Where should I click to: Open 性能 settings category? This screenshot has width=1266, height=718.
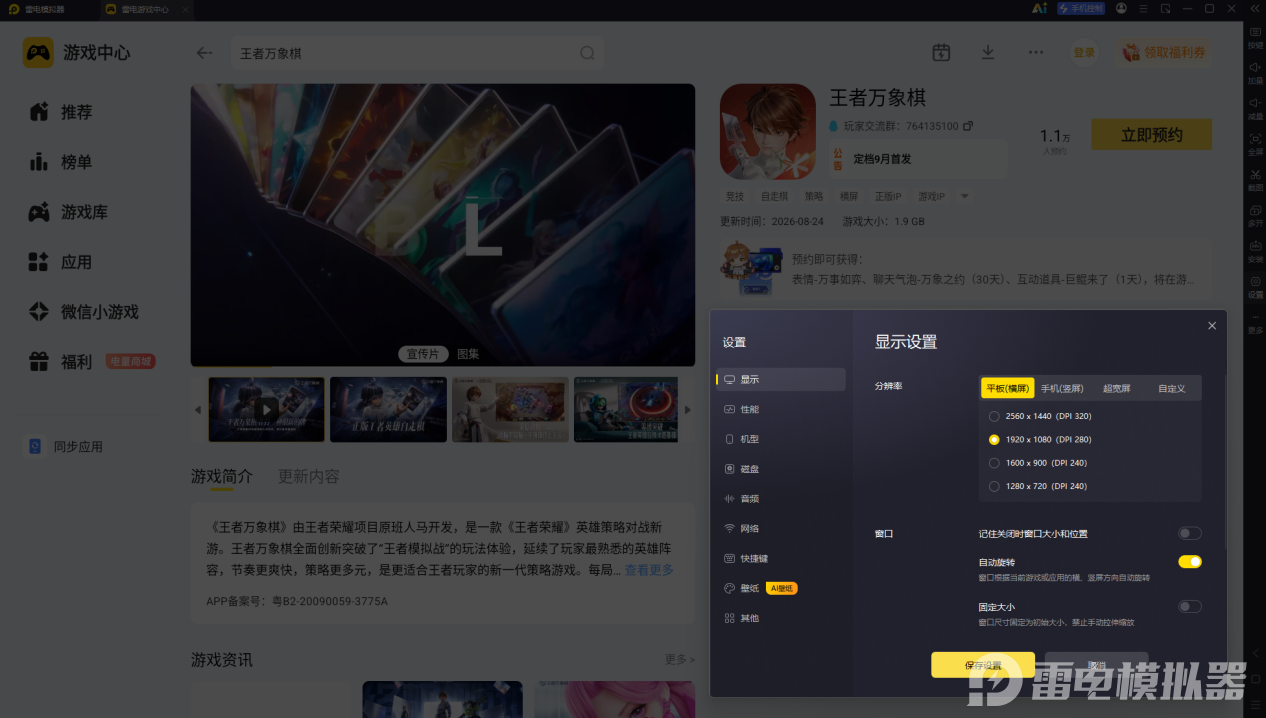coord(781,409)
